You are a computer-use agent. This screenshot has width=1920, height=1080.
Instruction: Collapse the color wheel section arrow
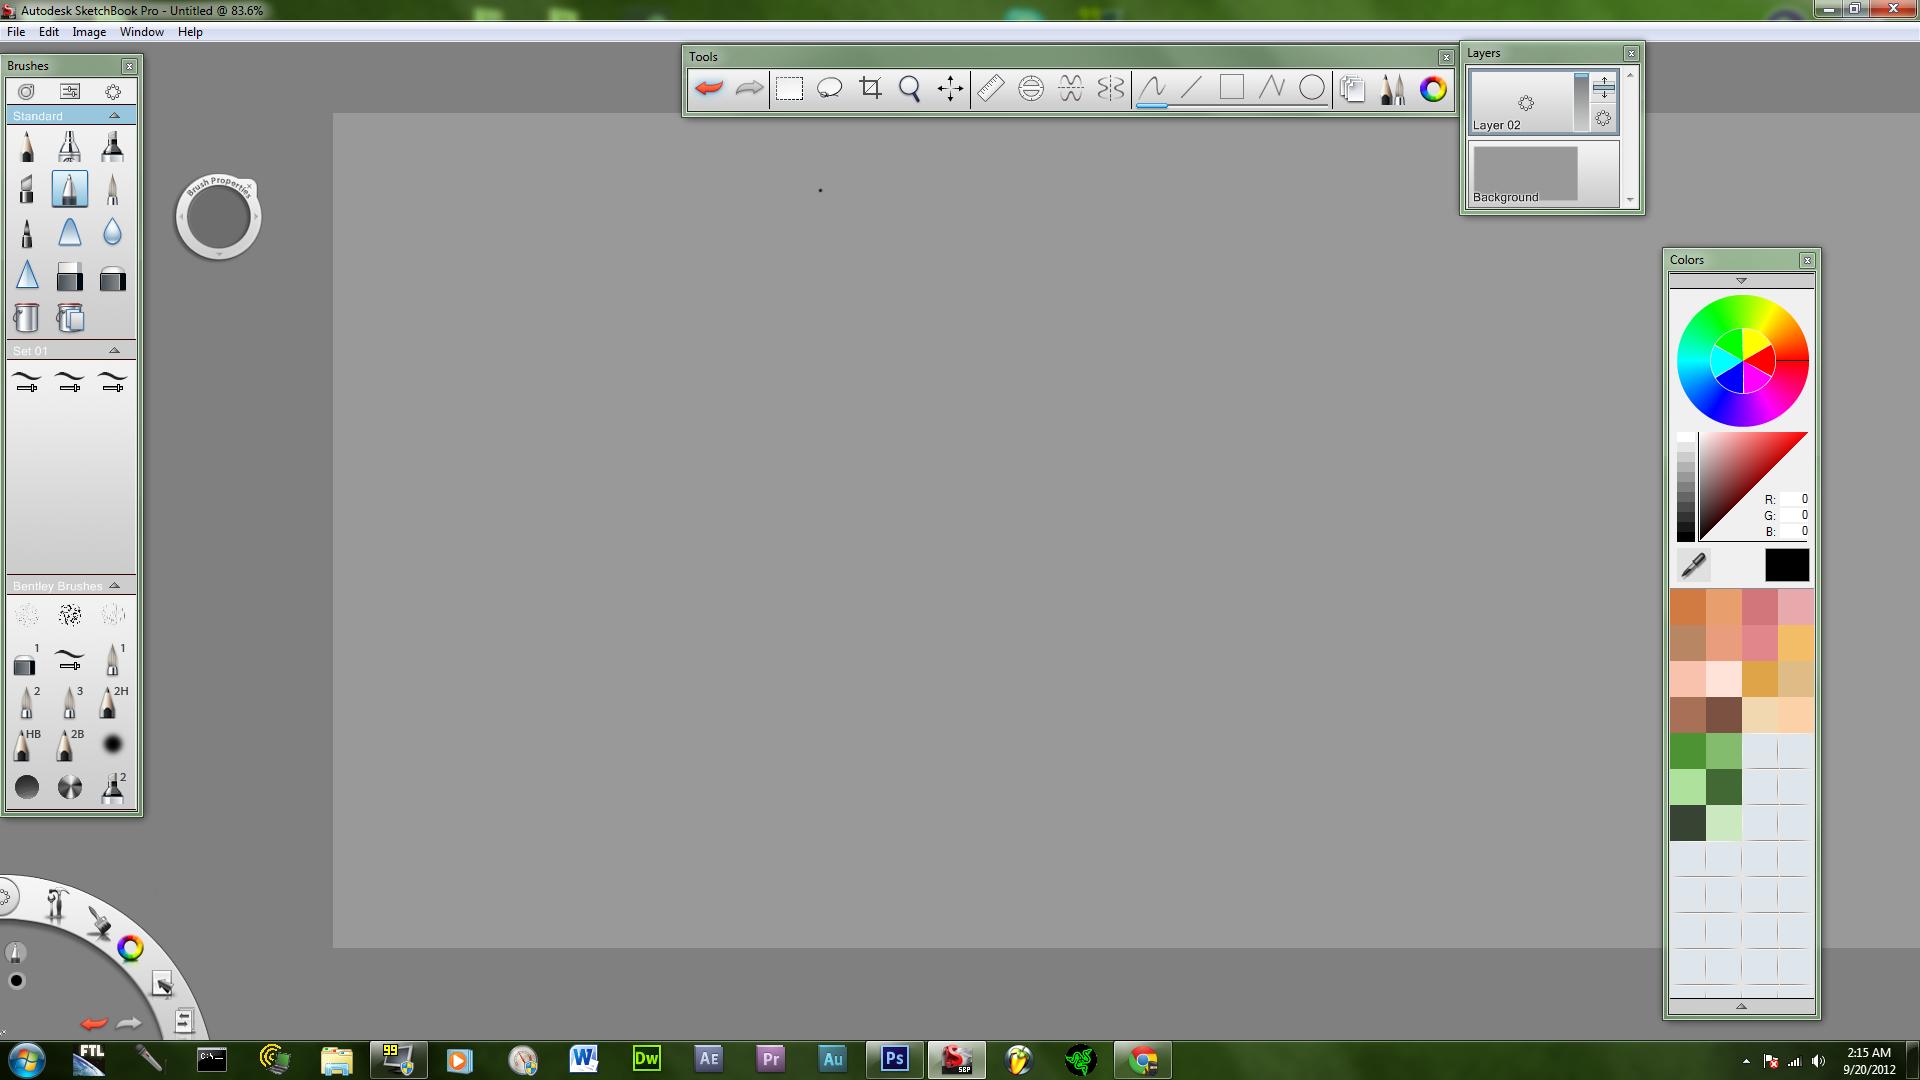click(1741, 281)
